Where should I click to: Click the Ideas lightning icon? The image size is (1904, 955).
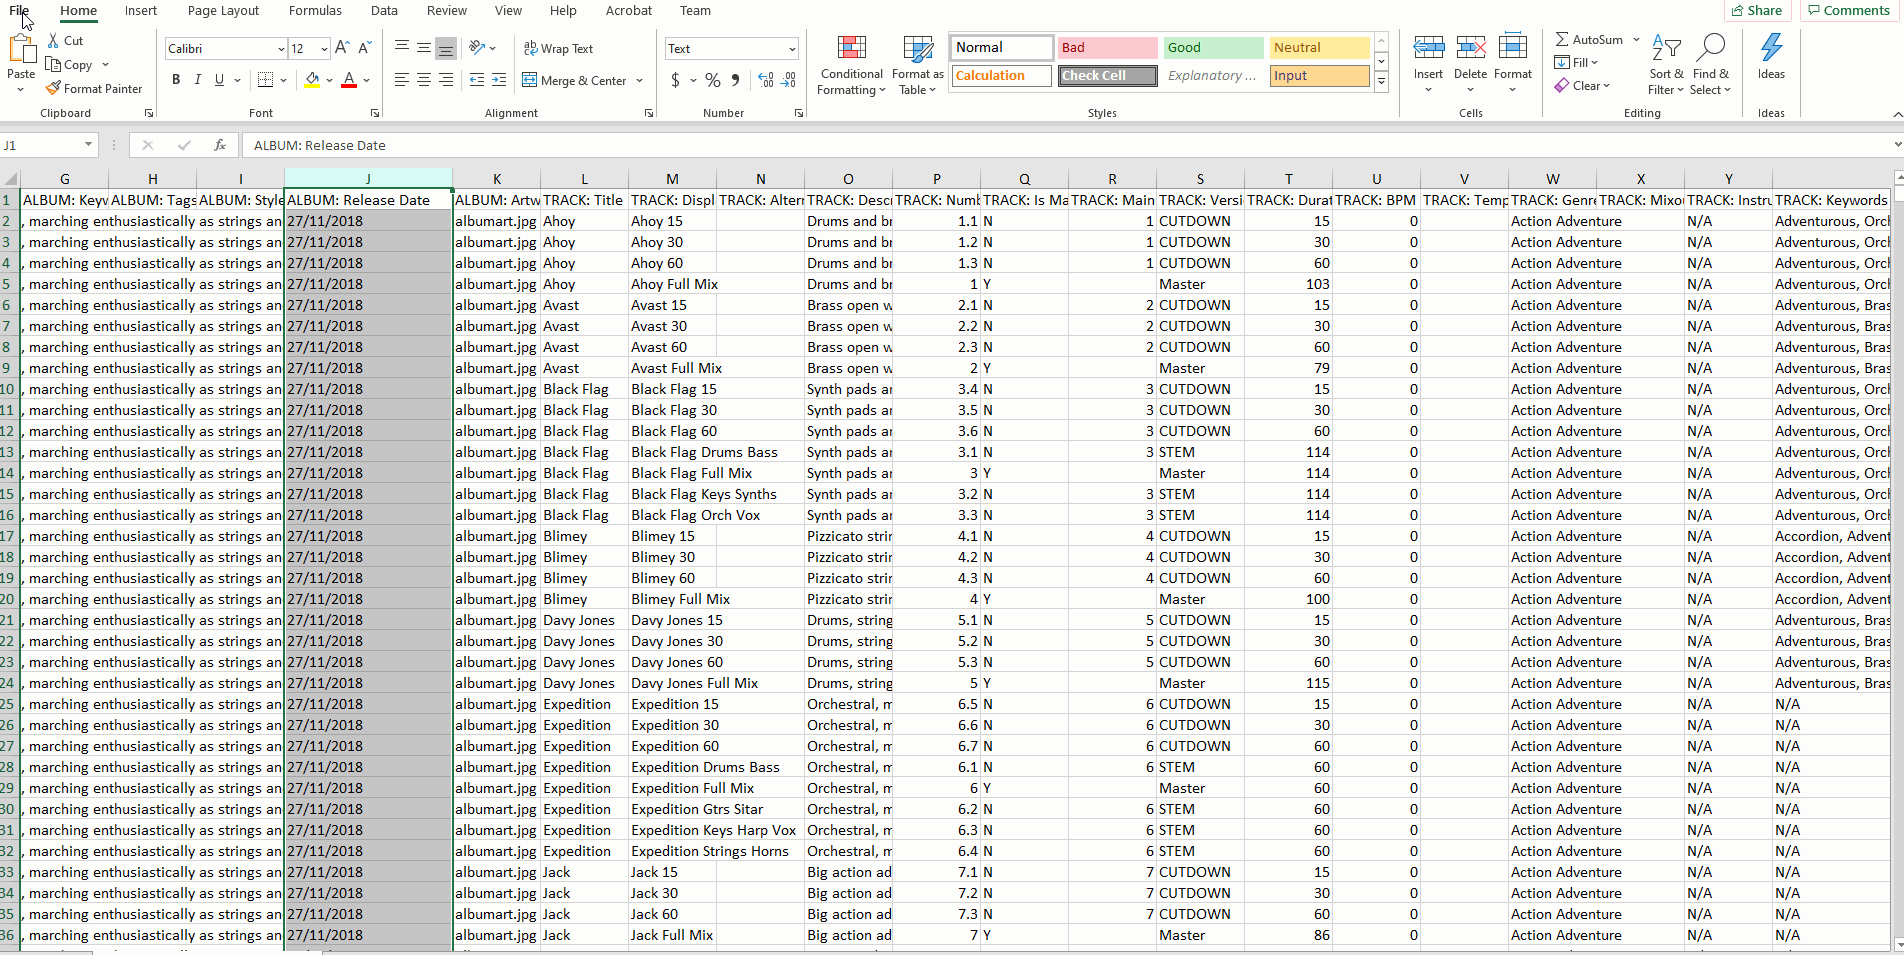pyautogui.click(x=1771, y=47)
